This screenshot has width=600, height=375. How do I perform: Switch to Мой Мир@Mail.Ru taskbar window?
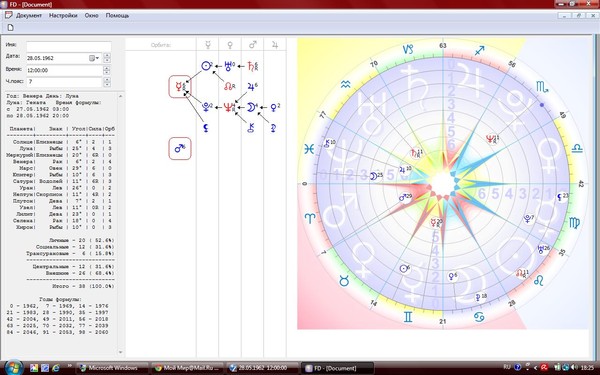pos(186,368)
